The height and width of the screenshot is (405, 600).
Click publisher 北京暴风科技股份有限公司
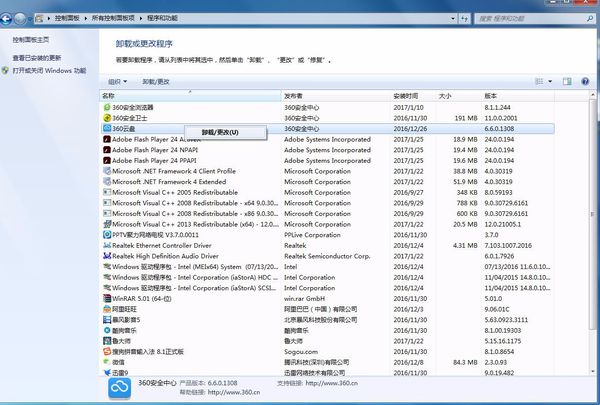(x=321, y=320)
